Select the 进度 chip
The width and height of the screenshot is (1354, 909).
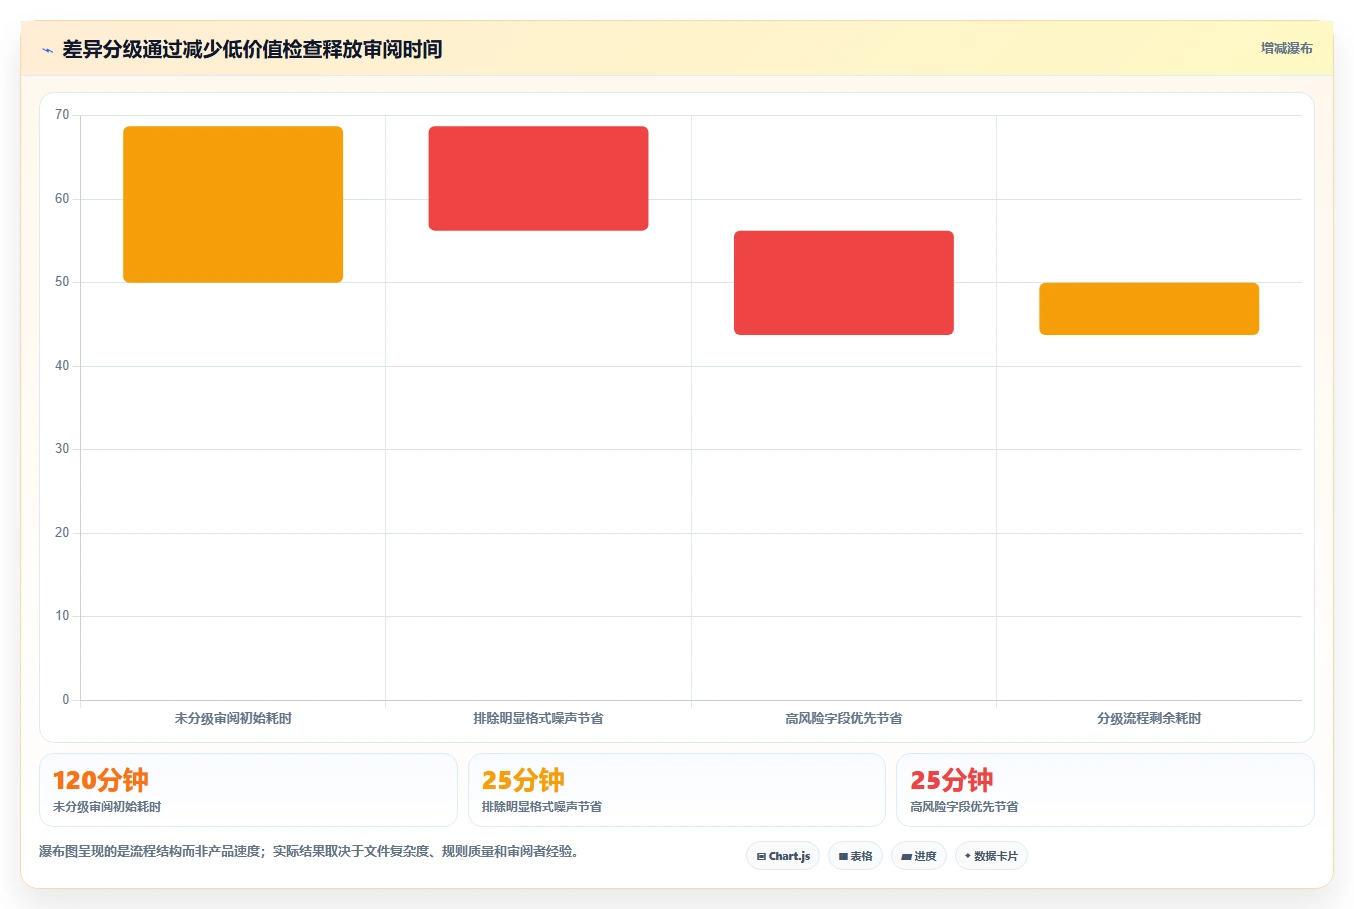point(919,856)
